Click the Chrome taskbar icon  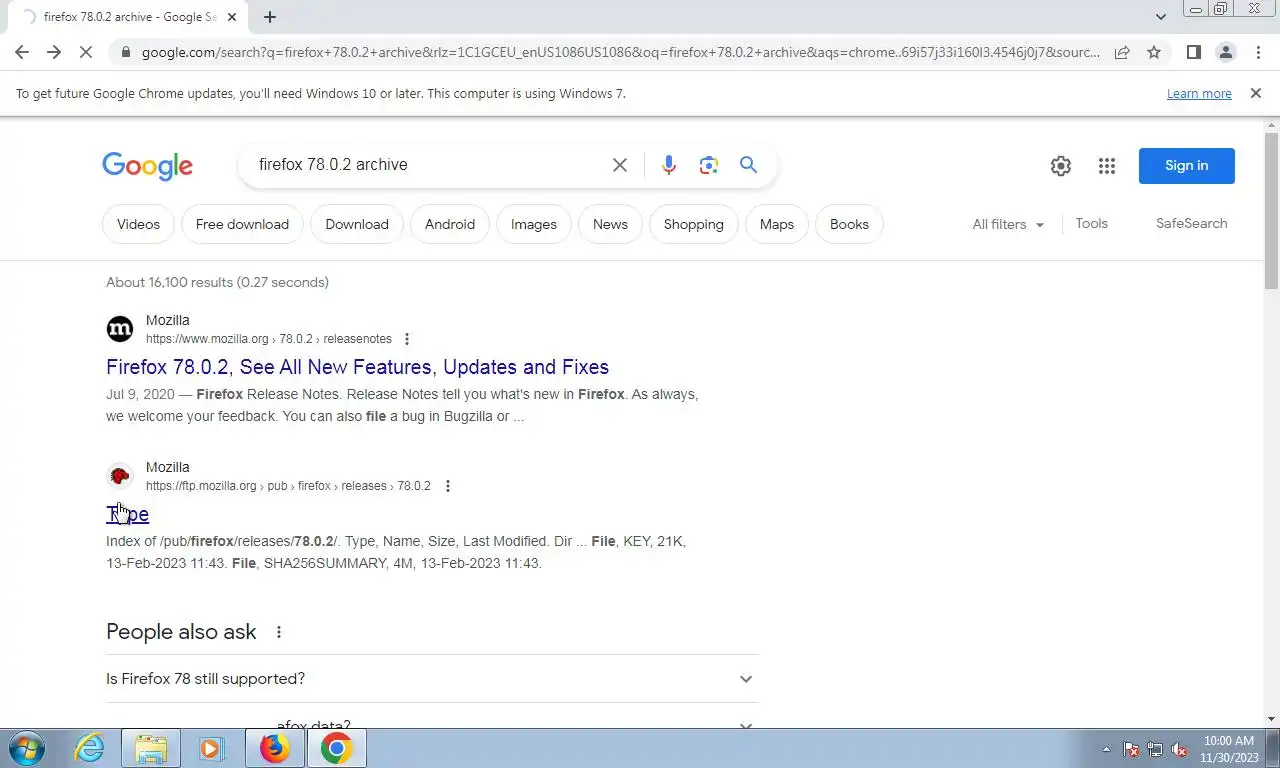(x=336, y=748)
